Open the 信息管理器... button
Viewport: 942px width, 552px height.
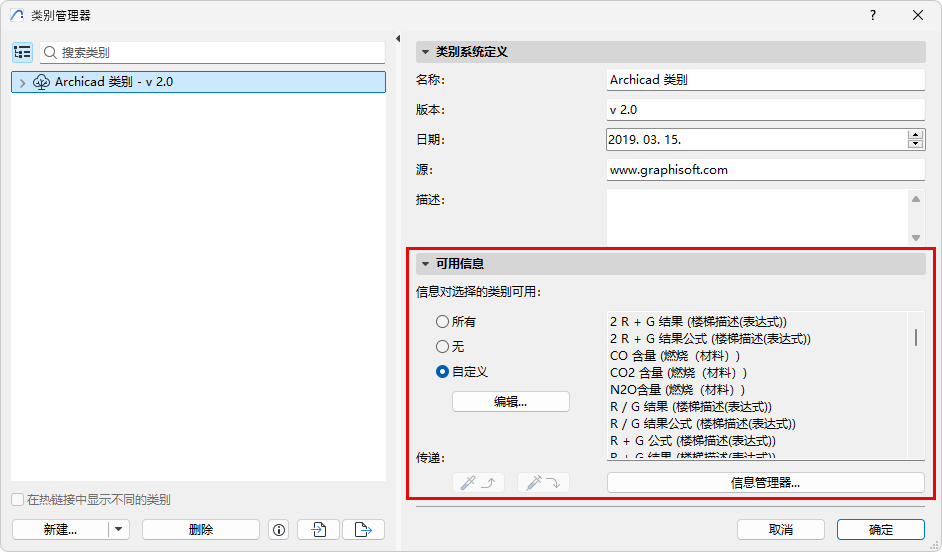[765, 482]
